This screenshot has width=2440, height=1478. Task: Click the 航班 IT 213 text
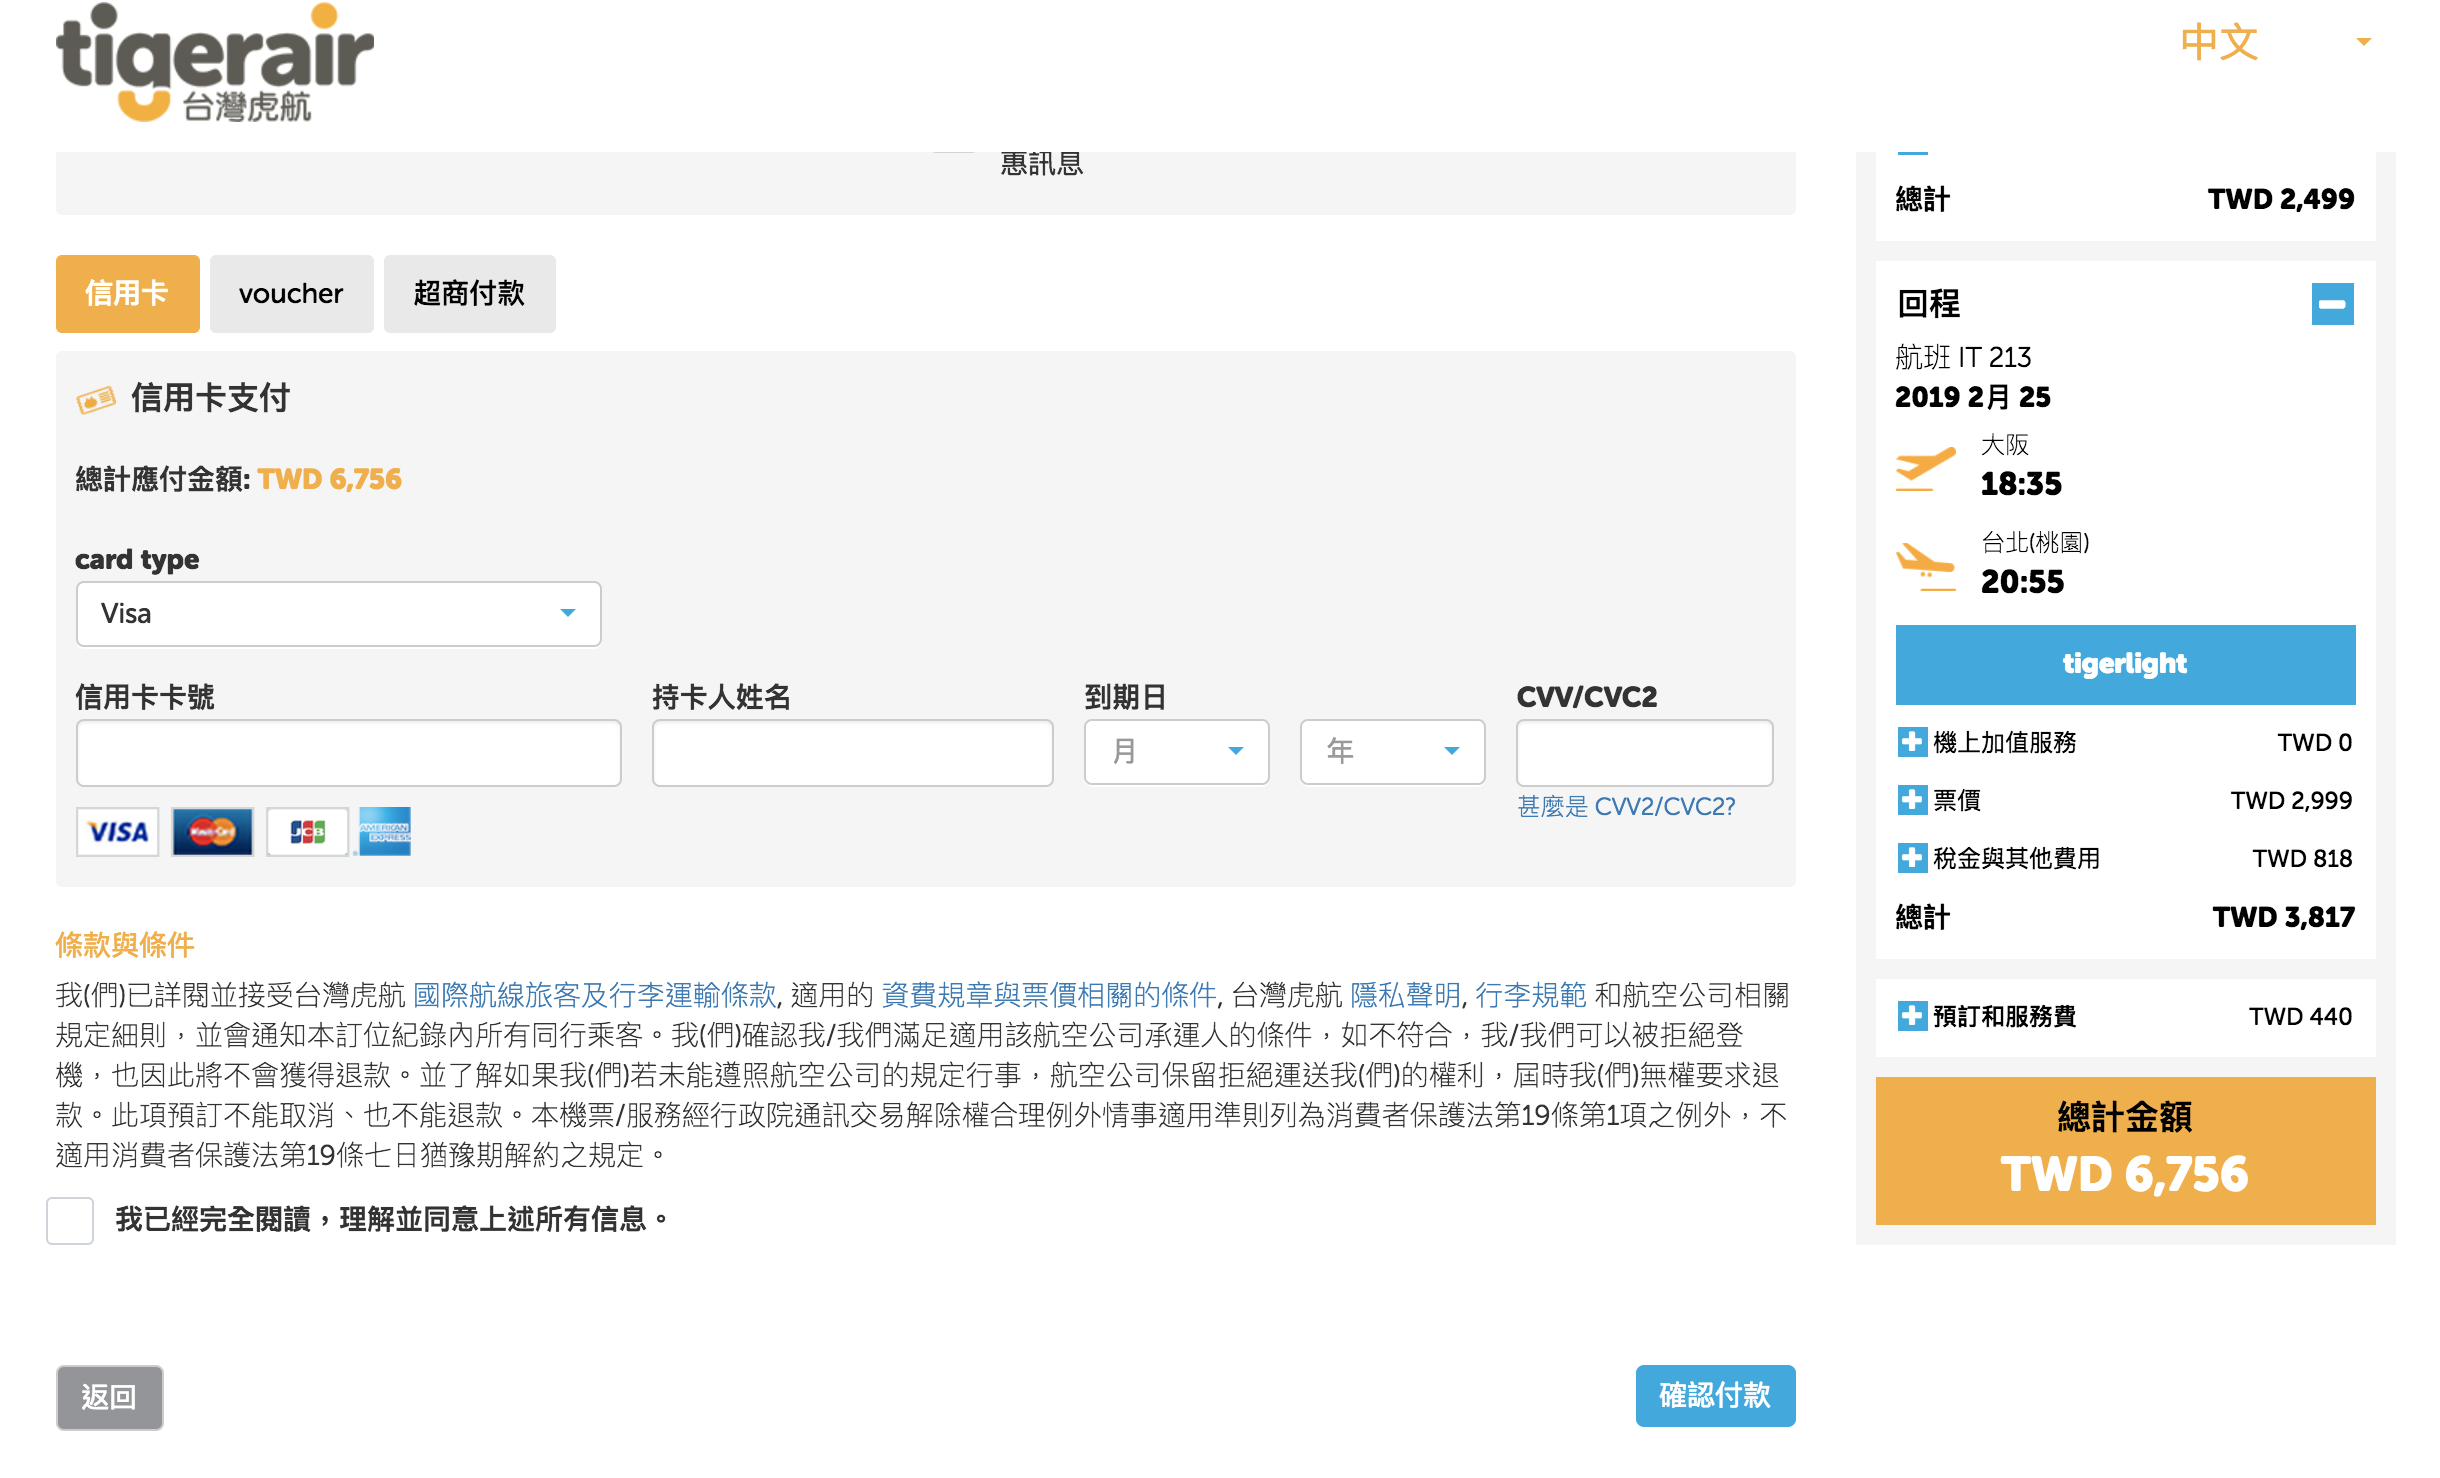click(1963, 357)
